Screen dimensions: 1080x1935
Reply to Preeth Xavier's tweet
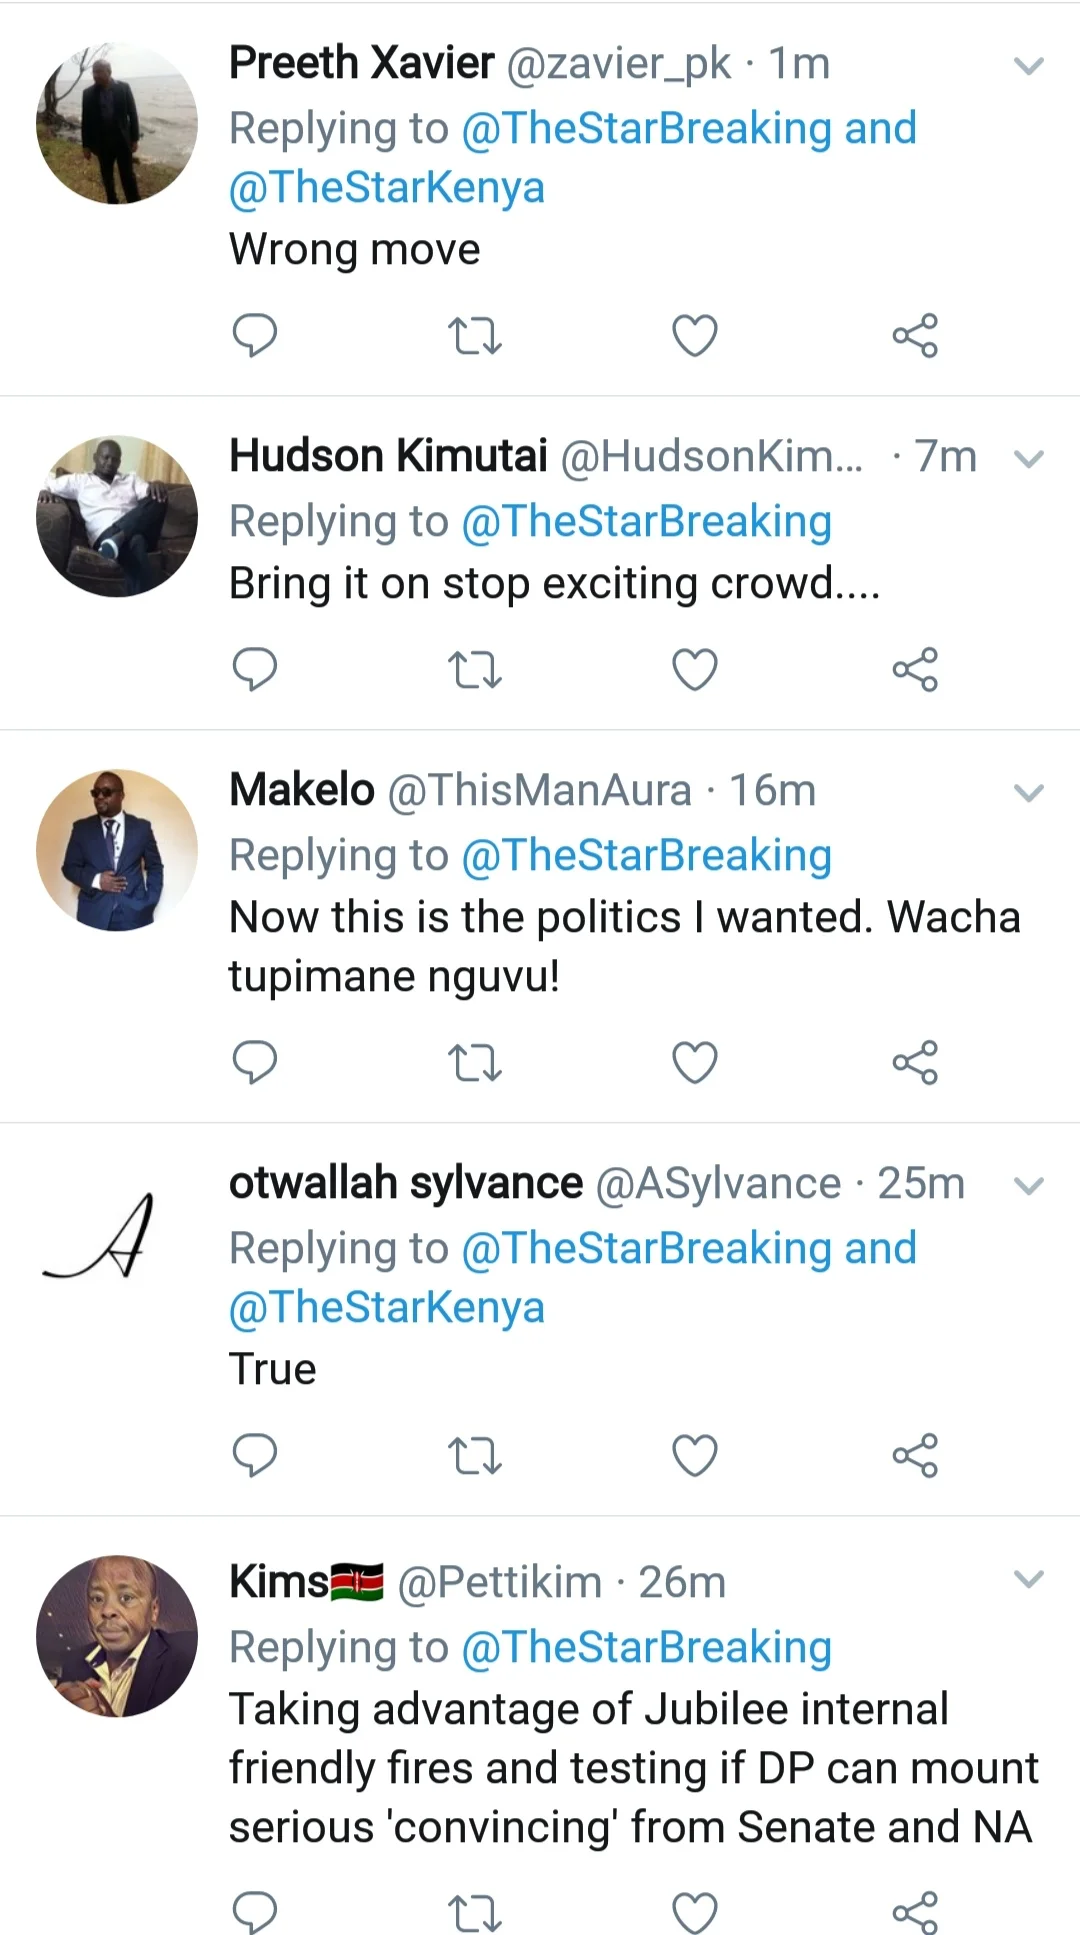[x=254, y=335]
